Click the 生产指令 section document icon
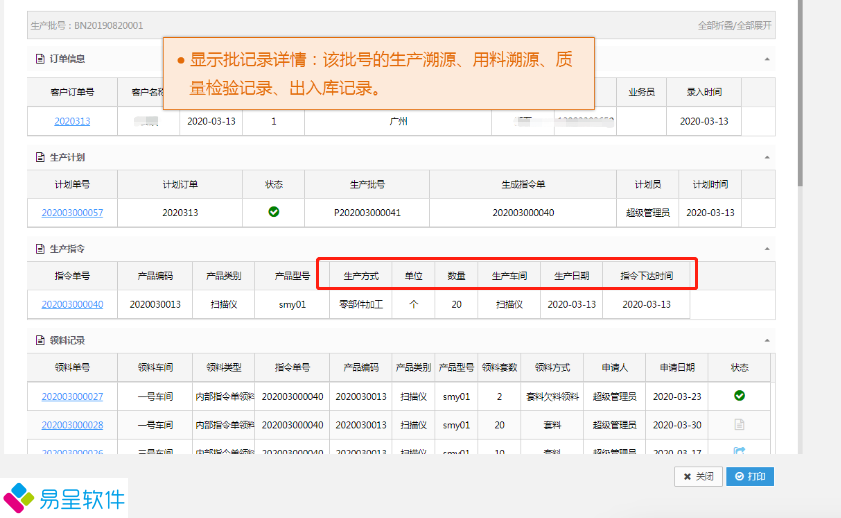This screenshot has height=518, width=841. [40, 249]
